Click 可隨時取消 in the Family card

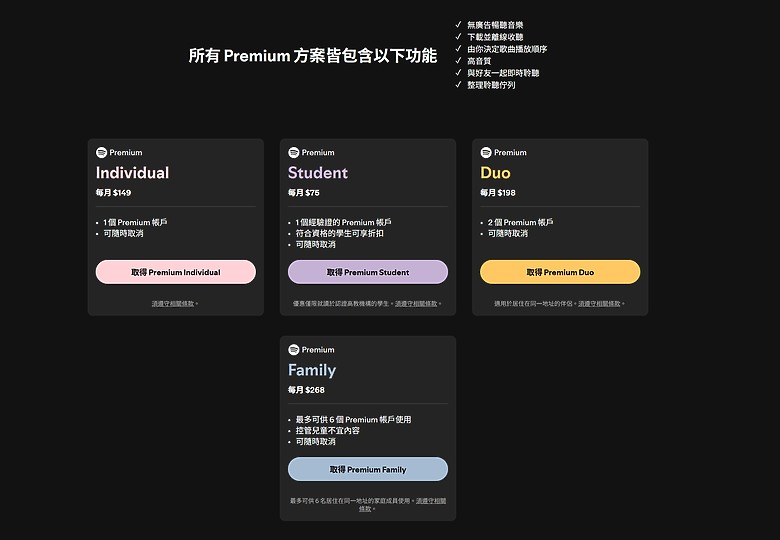pyautogui.click(x=315, y=442)
